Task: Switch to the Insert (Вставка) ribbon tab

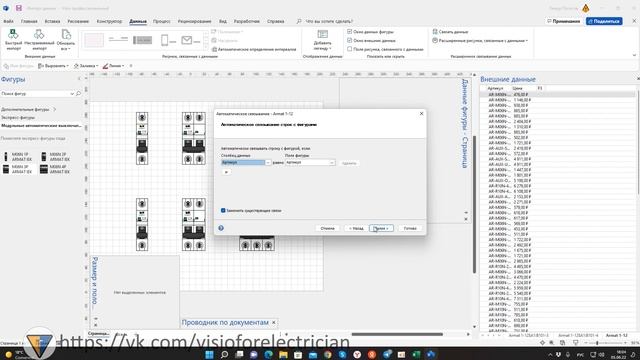Action: (x=52, y=21)
